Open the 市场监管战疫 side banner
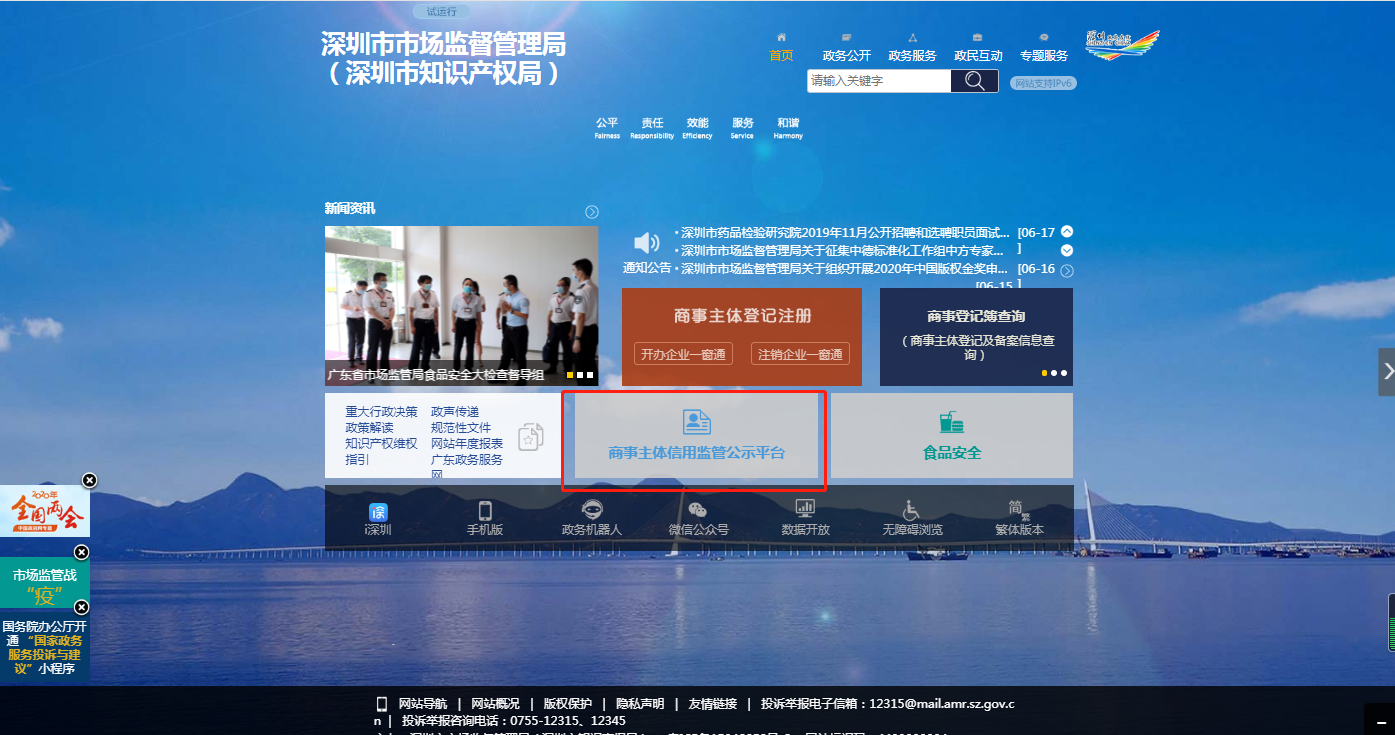 coord(45,583)
